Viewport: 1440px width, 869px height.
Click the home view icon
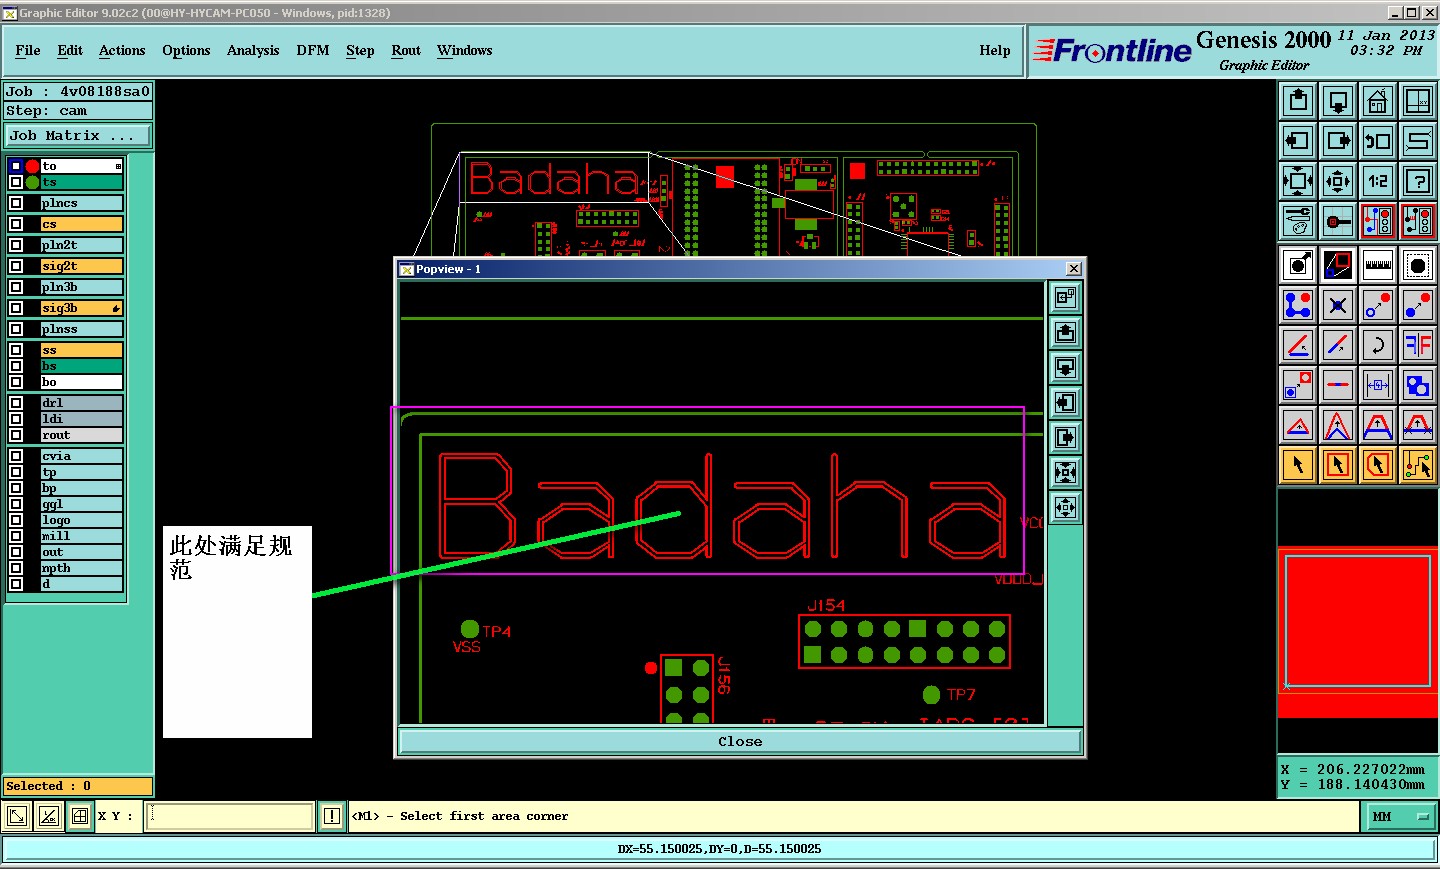pyautogui.click(x=1378, y=101)
